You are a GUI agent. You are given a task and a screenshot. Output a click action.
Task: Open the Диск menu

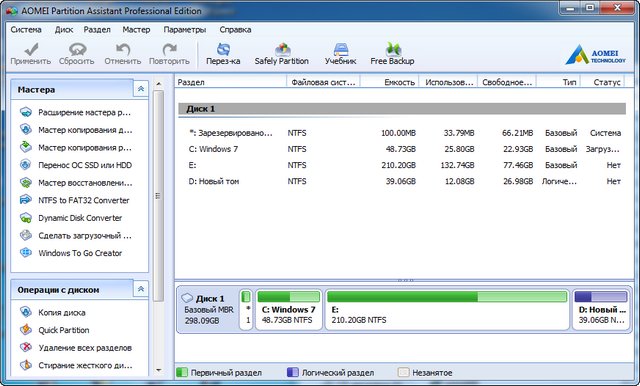pos(64,30)
